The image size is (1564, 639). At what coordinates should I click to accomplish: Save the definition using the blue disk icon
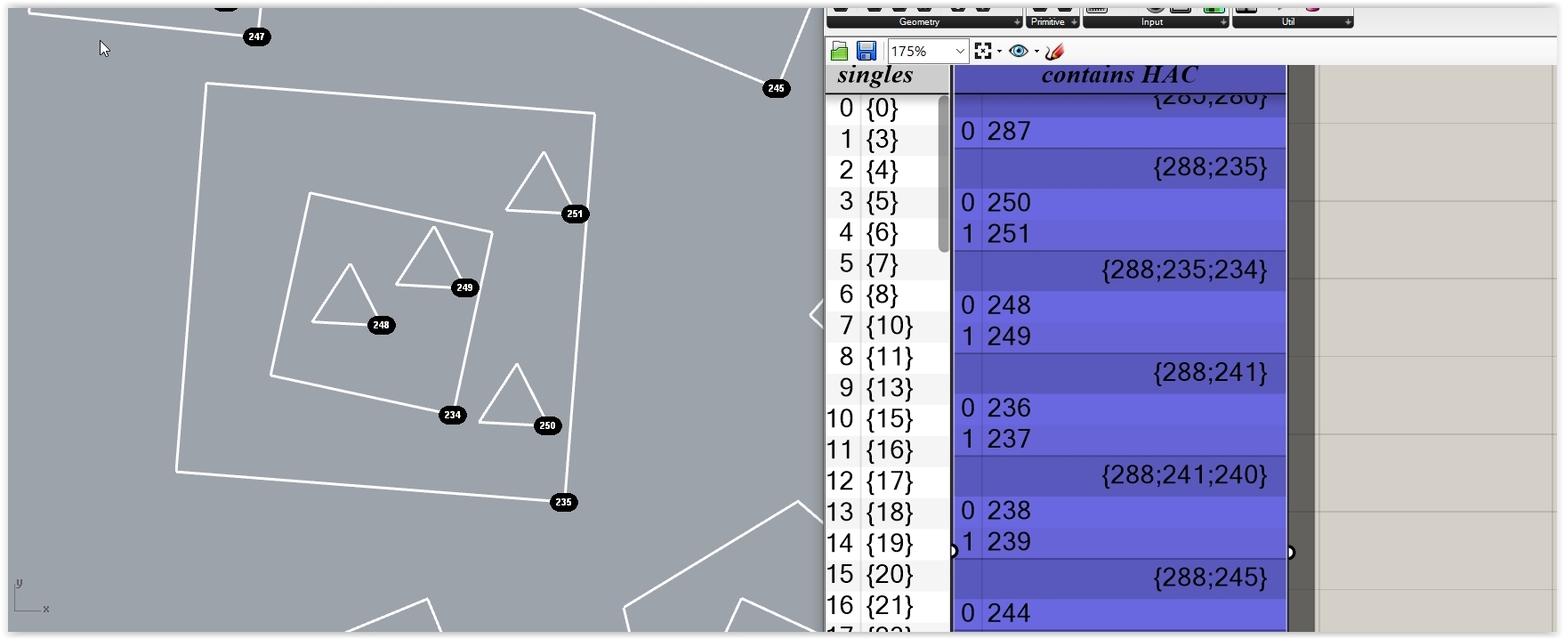point(867,50)
